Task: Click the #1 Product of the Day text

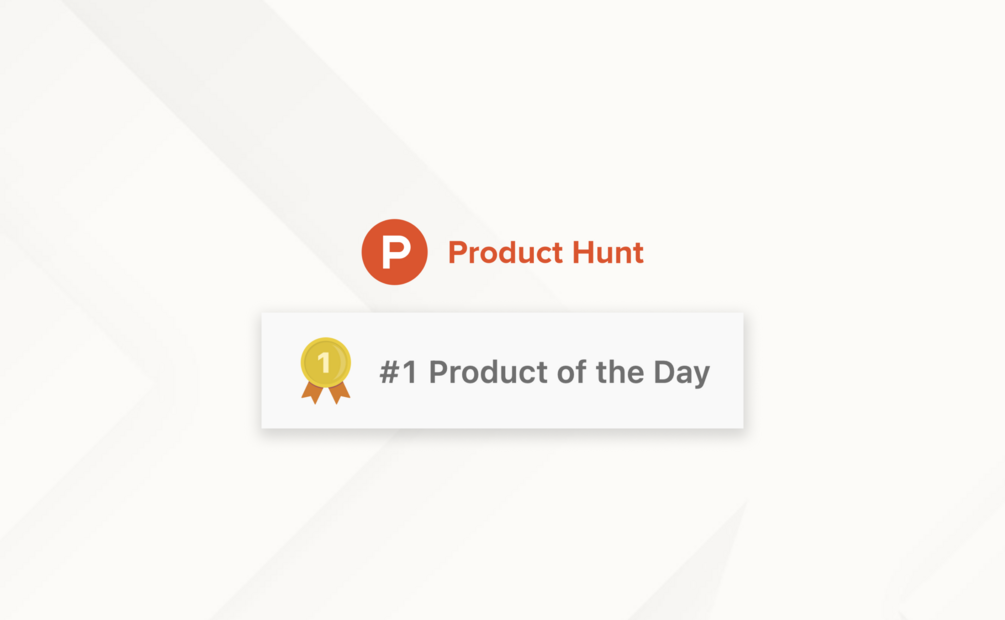Action: [x=544, y=372]
